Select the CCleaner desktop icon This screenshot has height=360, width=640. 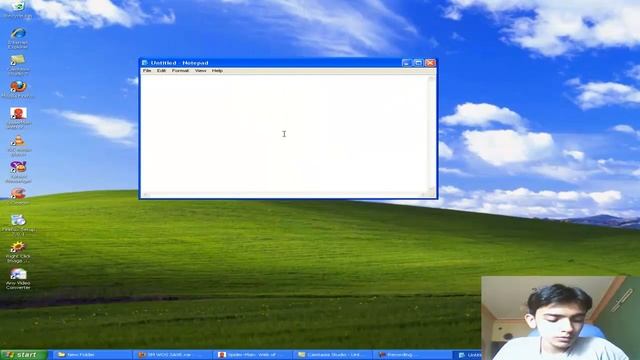tap(18, 196)
